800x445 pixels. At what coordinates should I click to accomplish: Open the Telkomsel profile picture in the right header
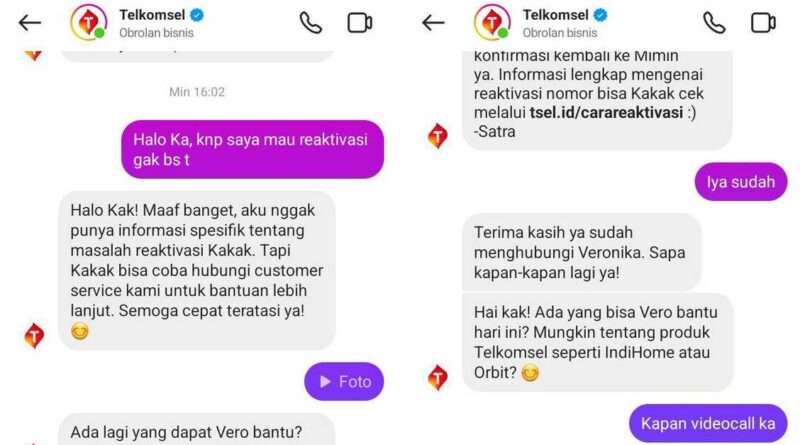[x=492, y=22]
